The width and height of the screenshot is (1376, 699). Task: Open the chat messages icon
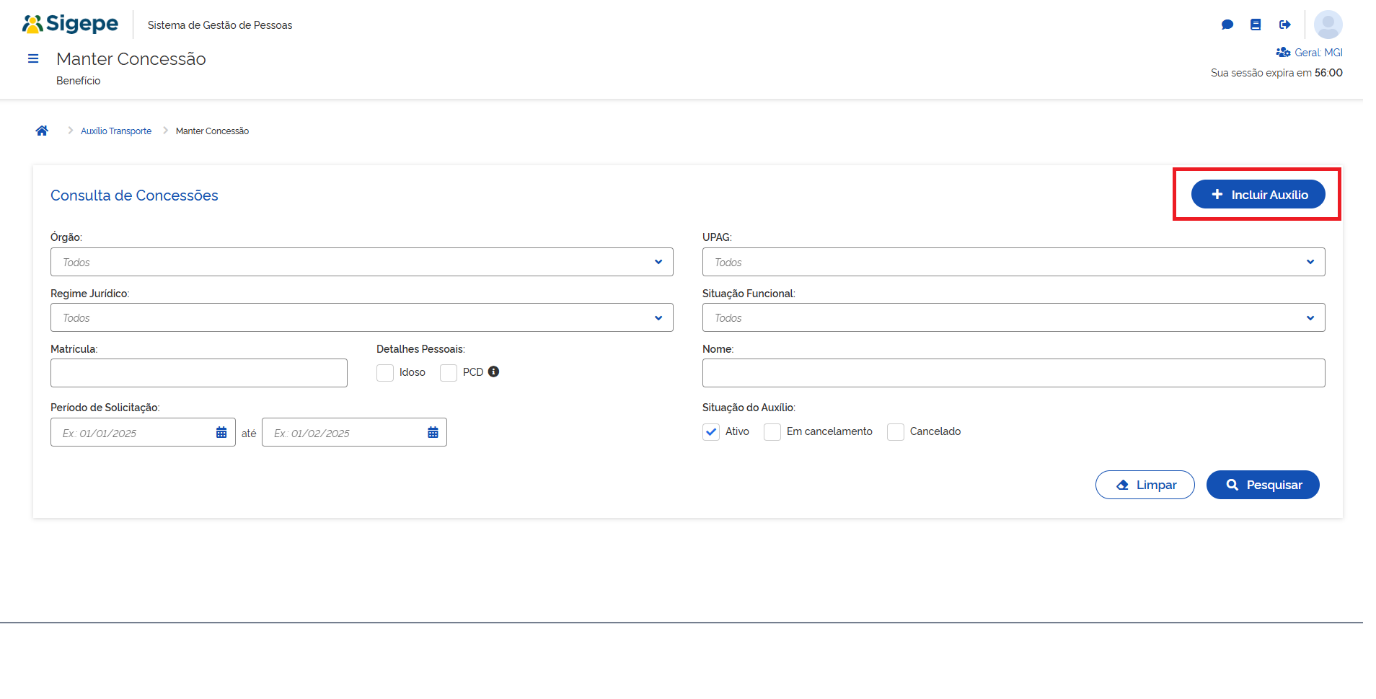[1227, 25]
